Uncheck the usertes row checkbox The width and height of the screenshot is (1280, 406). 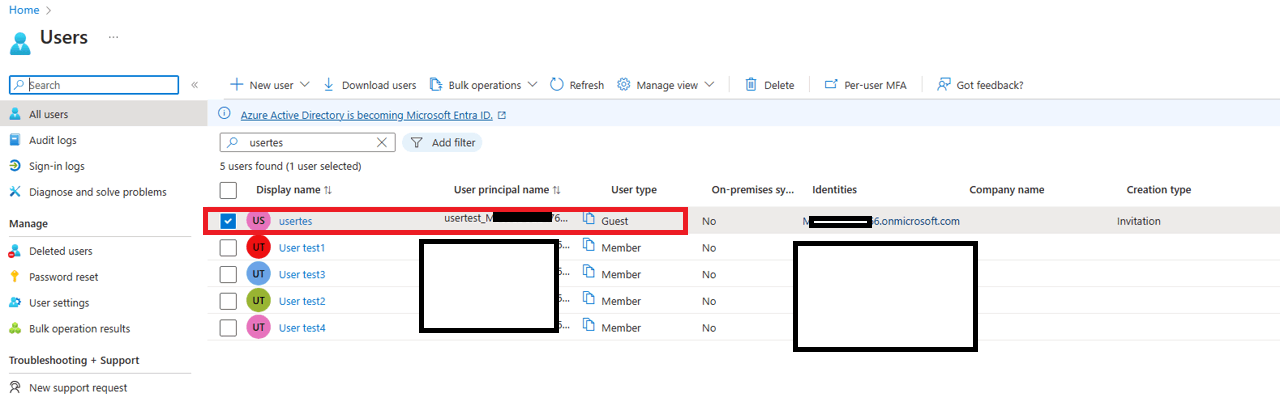pos(228,220)
